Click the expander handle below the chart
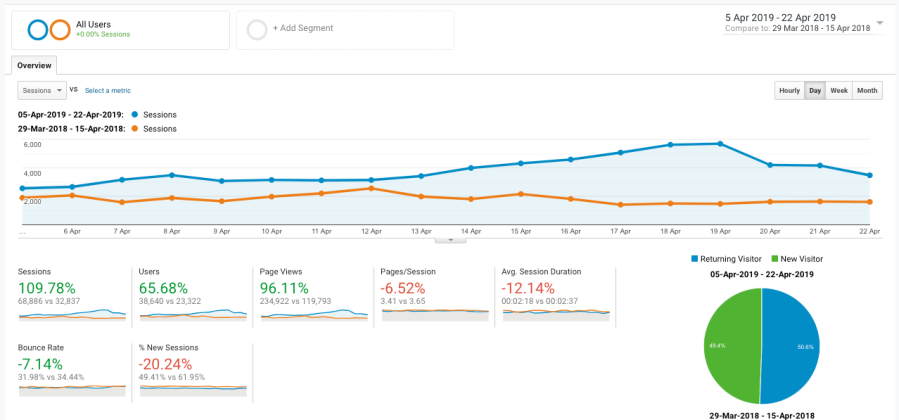Screen dimensions: 899x420 click(450, 240)
